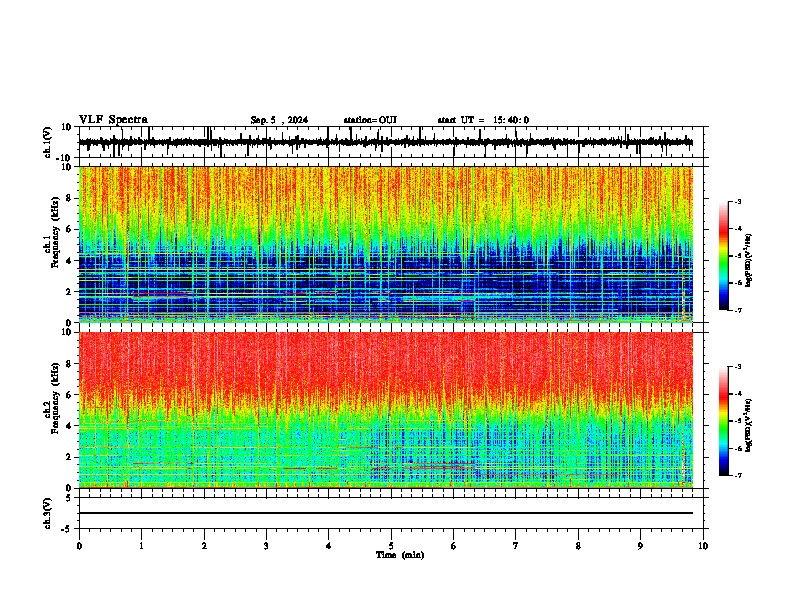Screen dimensions: 792x612
Task: Click the "VLF Spectra" plot title
Action: tap(113, 120)
